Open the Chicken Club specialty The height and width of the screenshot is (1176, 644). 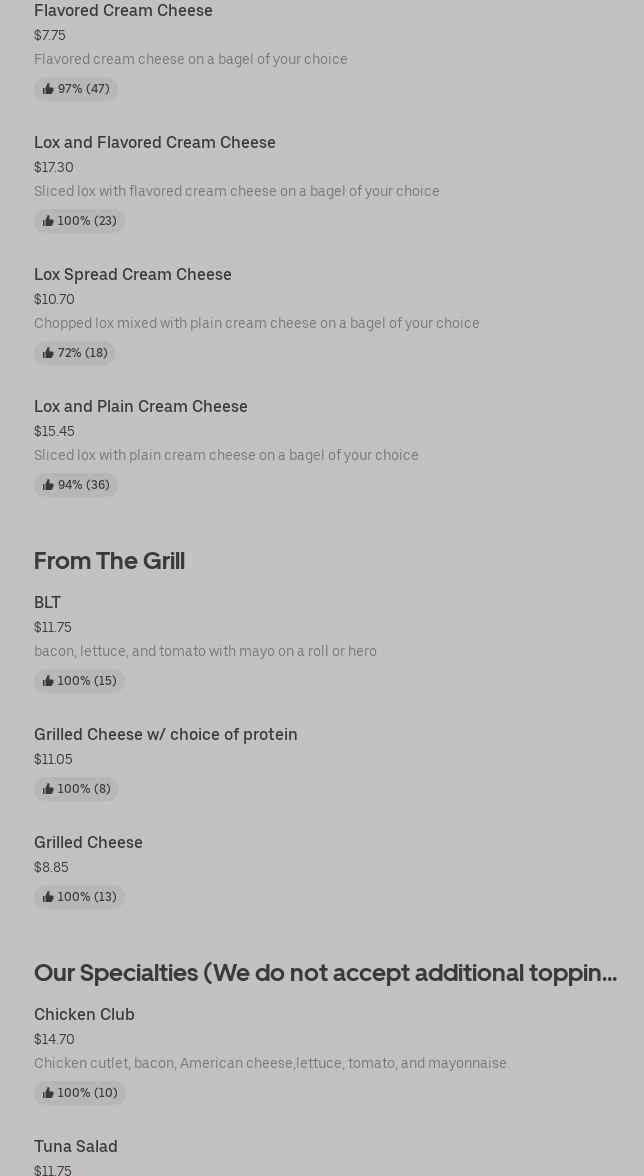(x=84, y=1015)
